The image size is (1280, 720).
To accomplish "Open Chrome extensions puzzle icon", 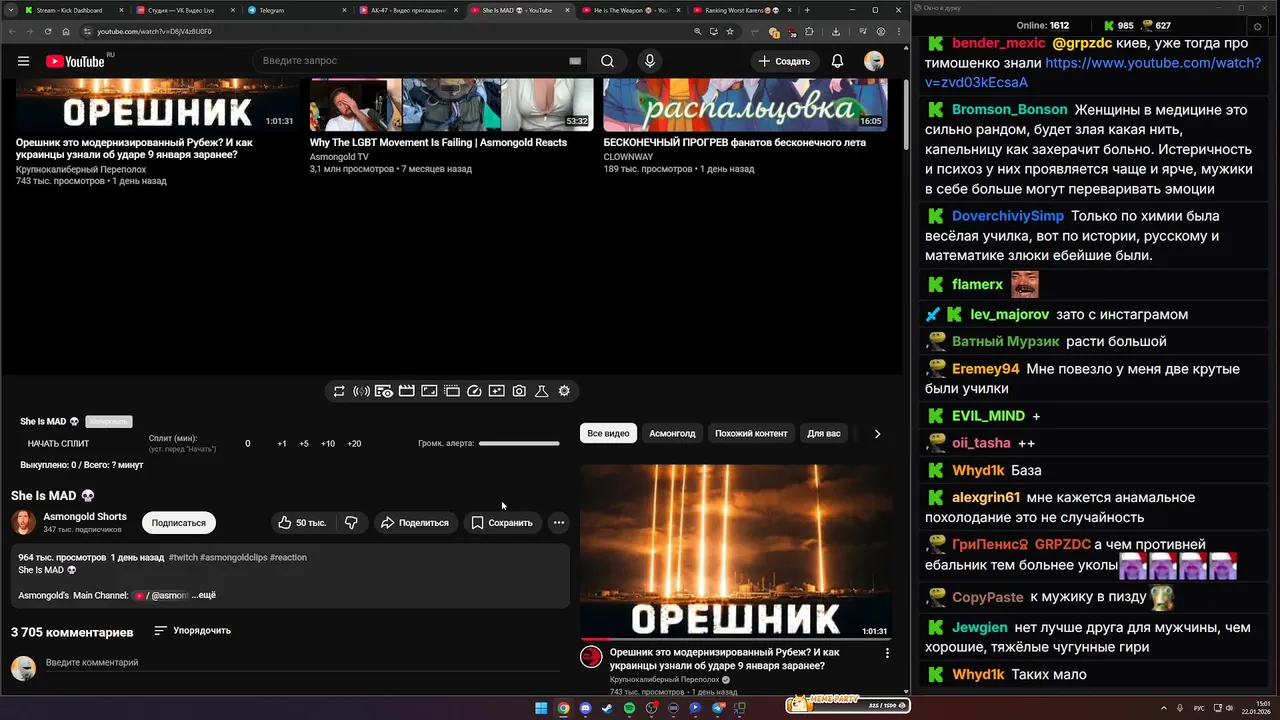I will (809, 31).
